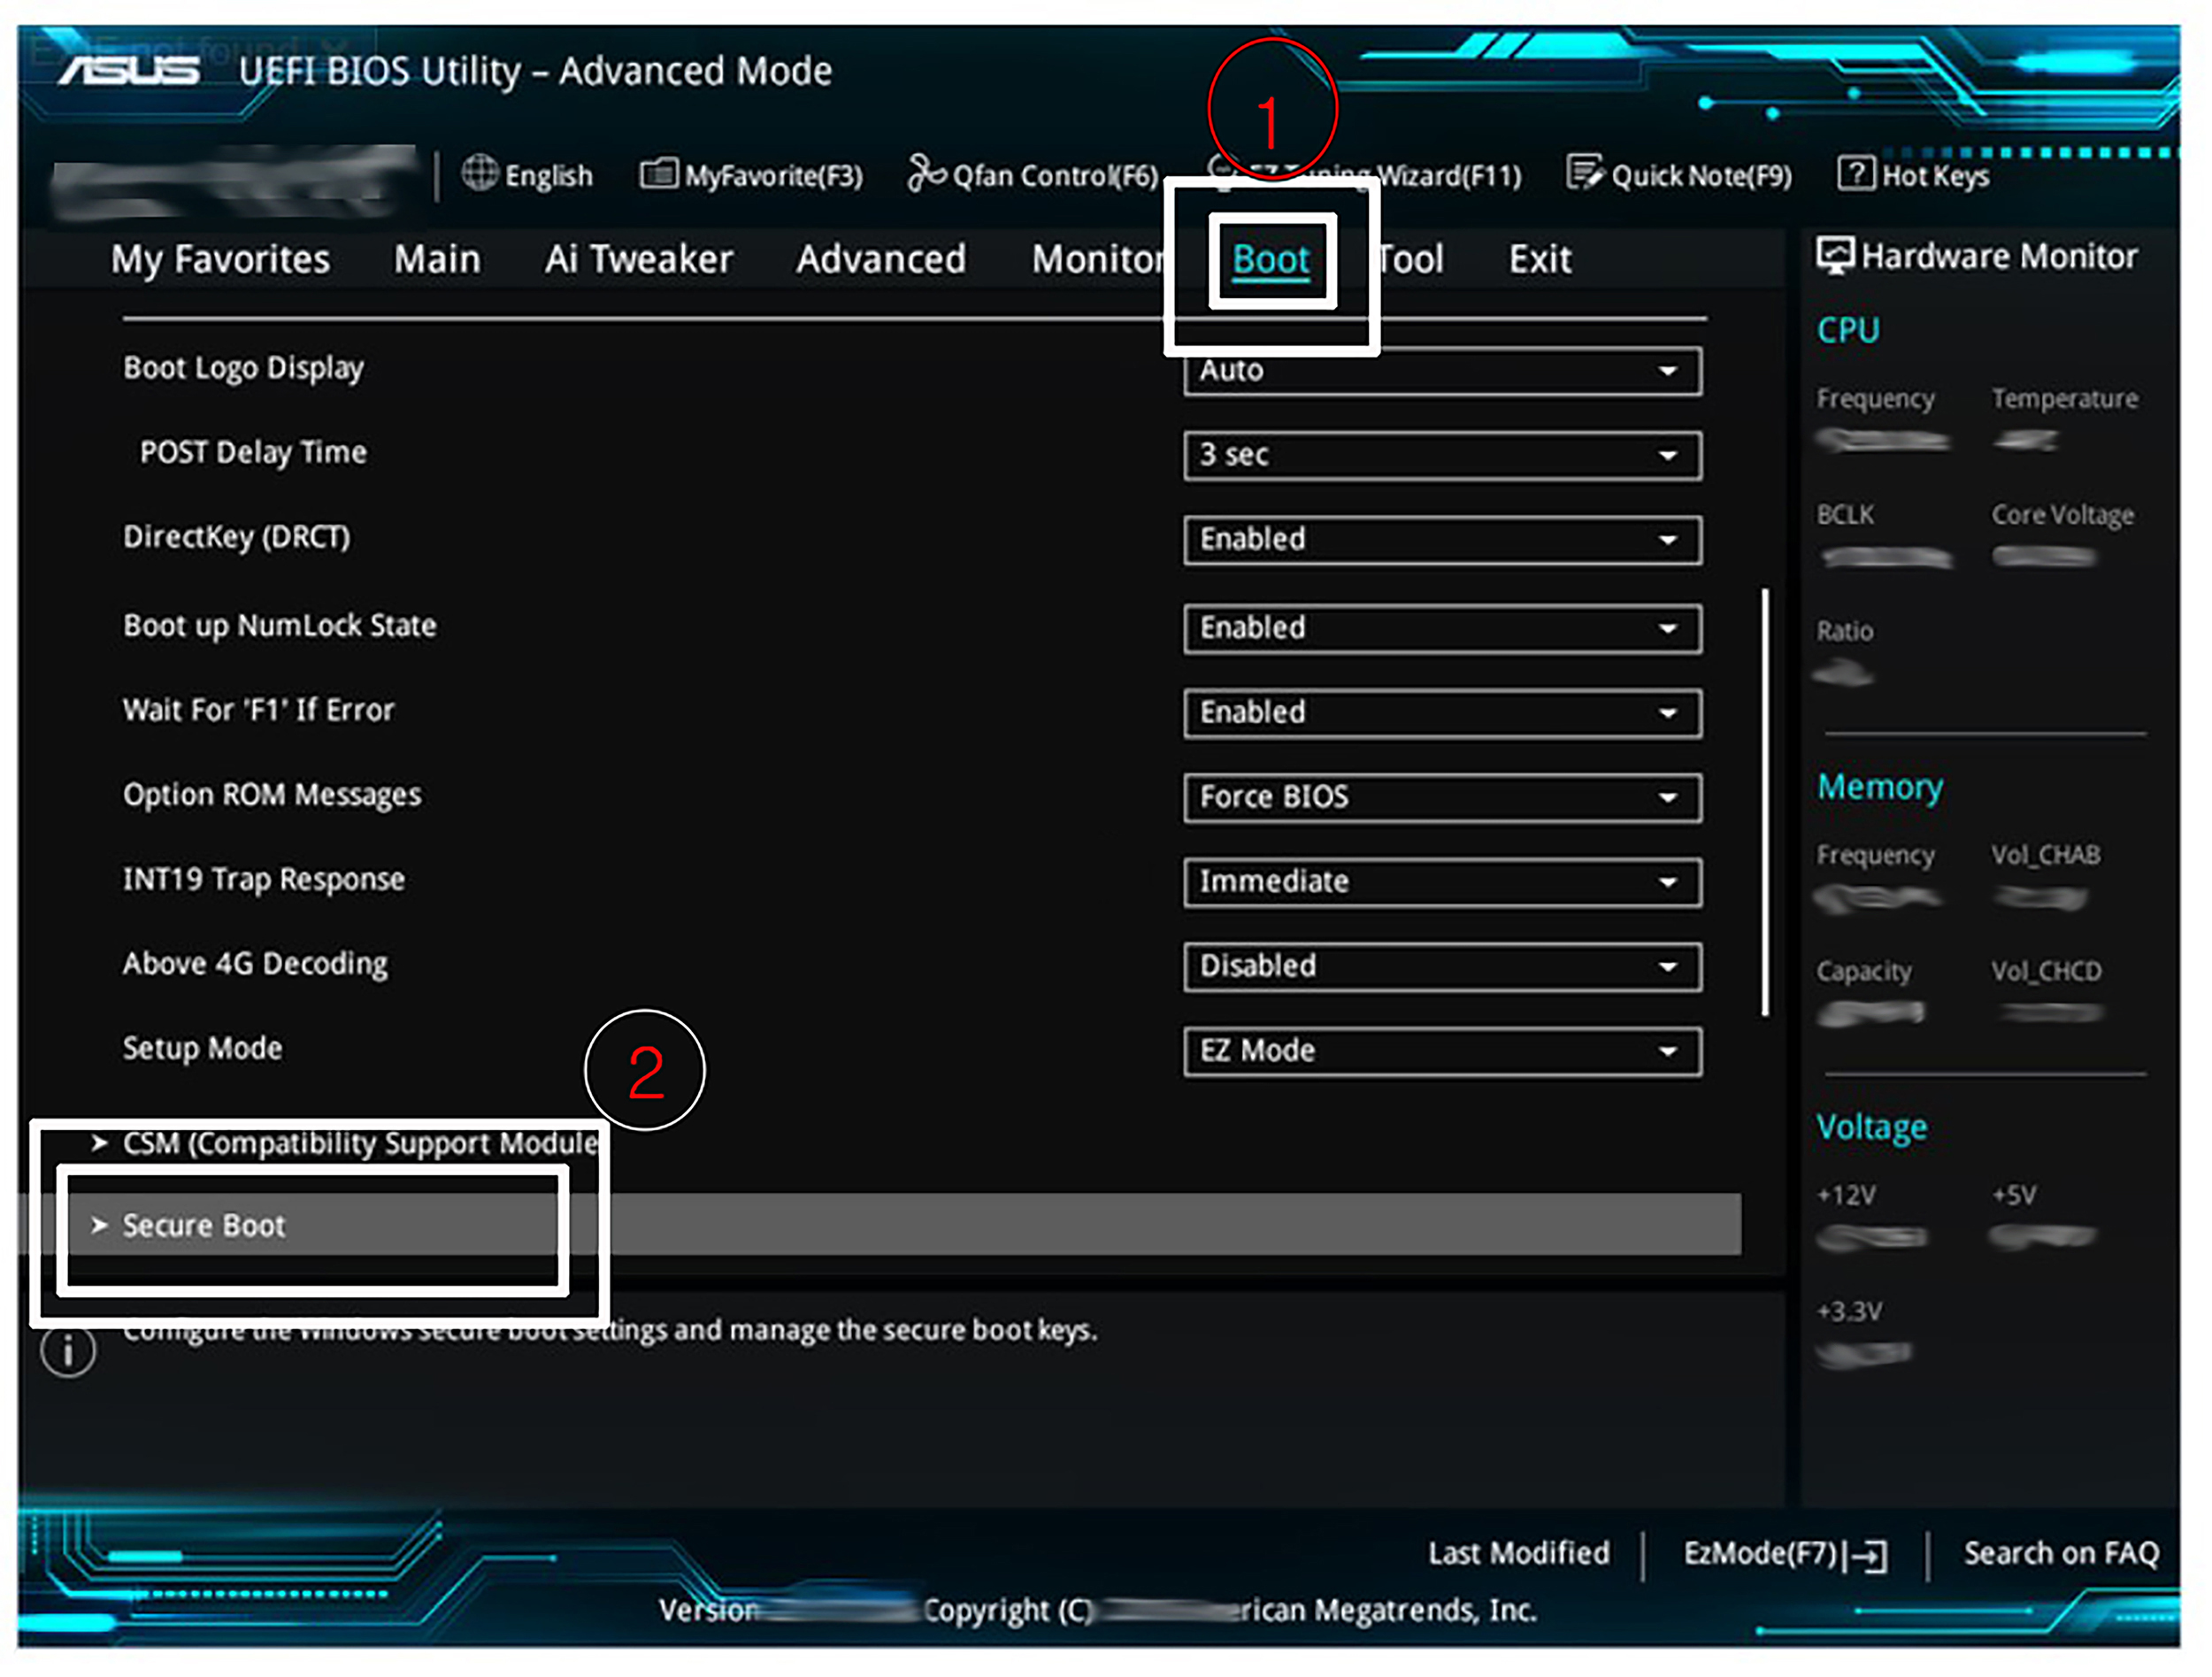Viewport: 2212px width, 1677px height.
Task: Open MyFavorite(F3) shortcut
Action: point(752,175)
